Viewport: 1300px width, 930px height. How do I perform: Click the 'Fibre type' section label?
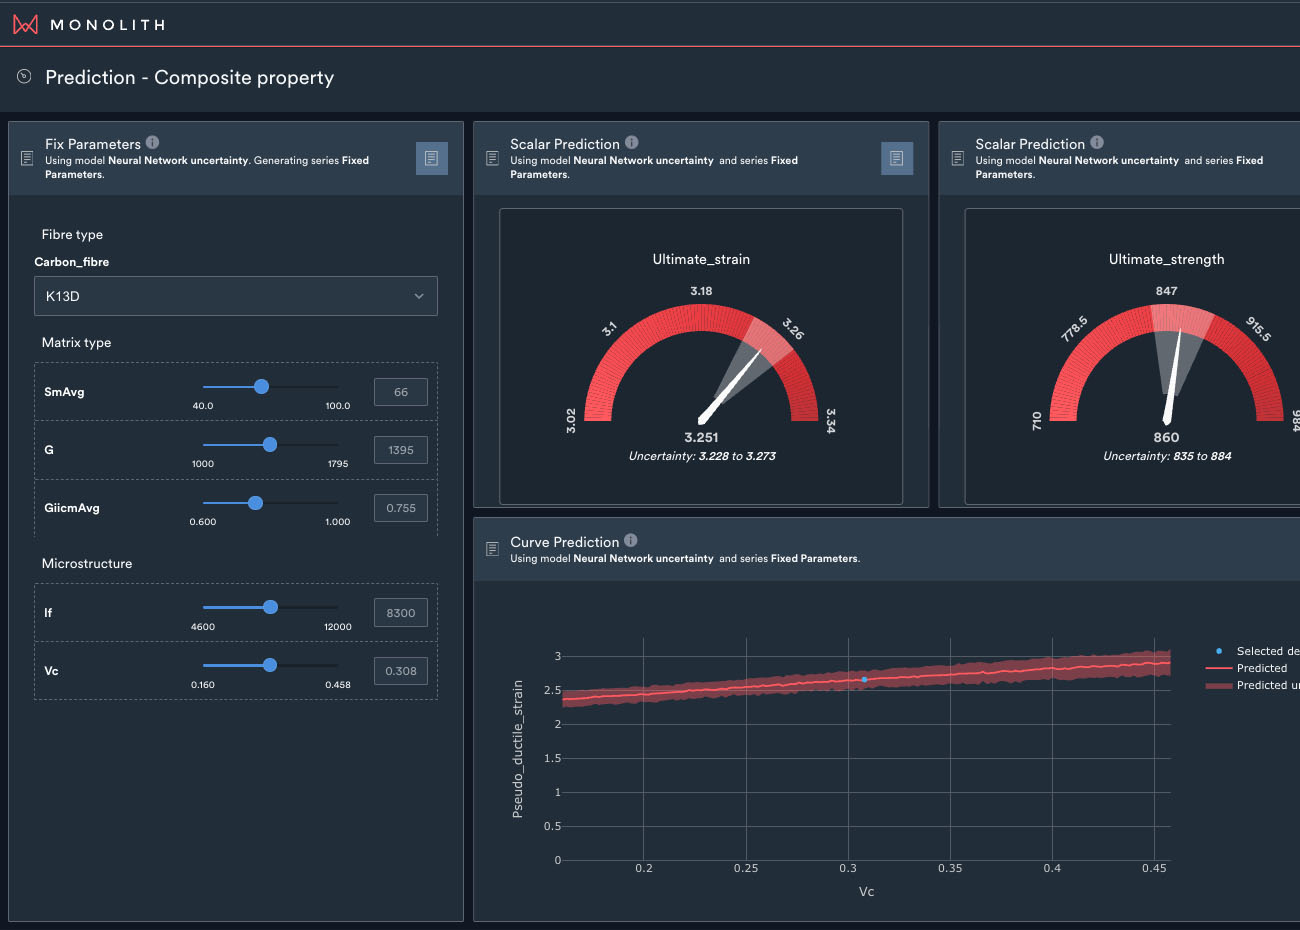[x=72, y=234]
